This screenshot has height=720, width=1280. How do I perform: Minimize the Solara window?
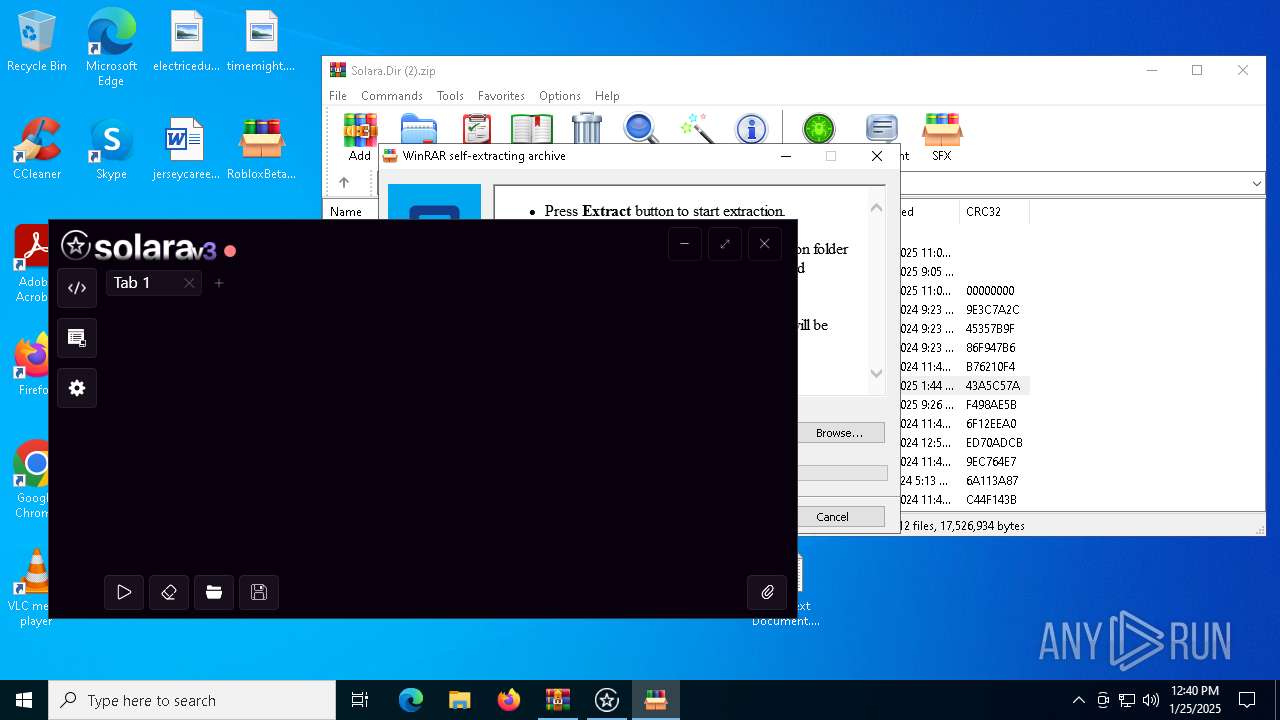click(685, 244)
